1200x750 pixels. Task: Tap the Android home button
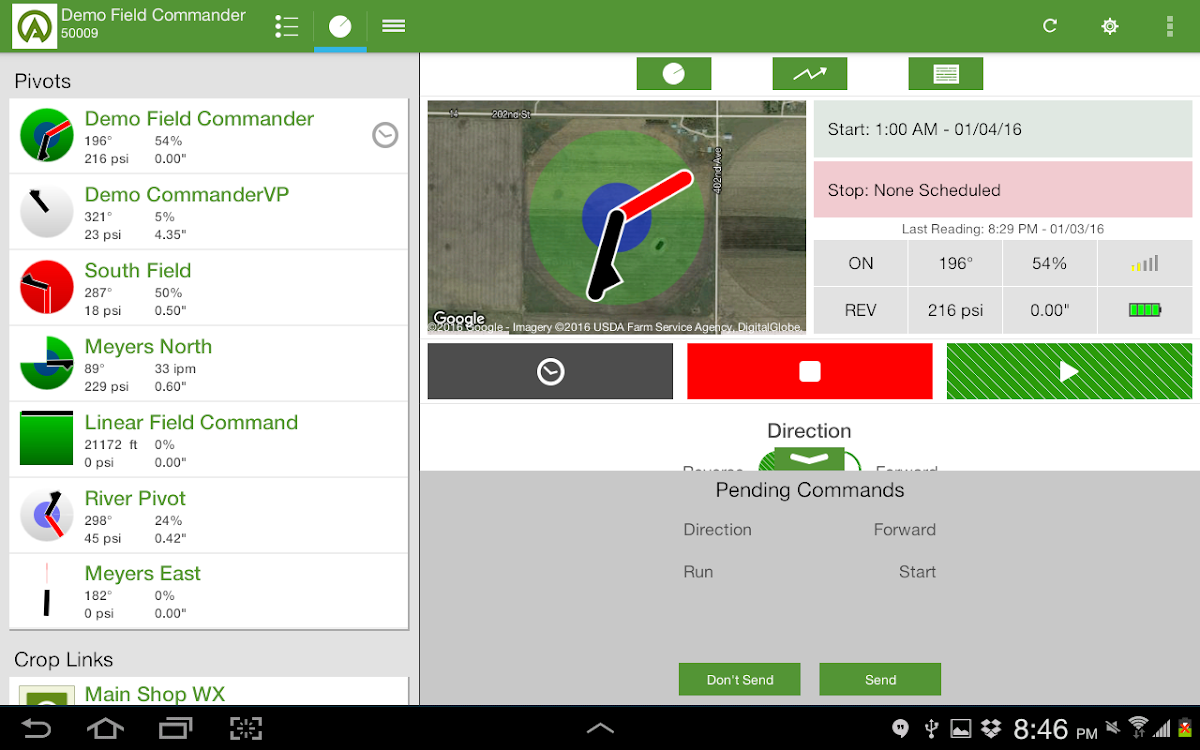click(105, 728)
